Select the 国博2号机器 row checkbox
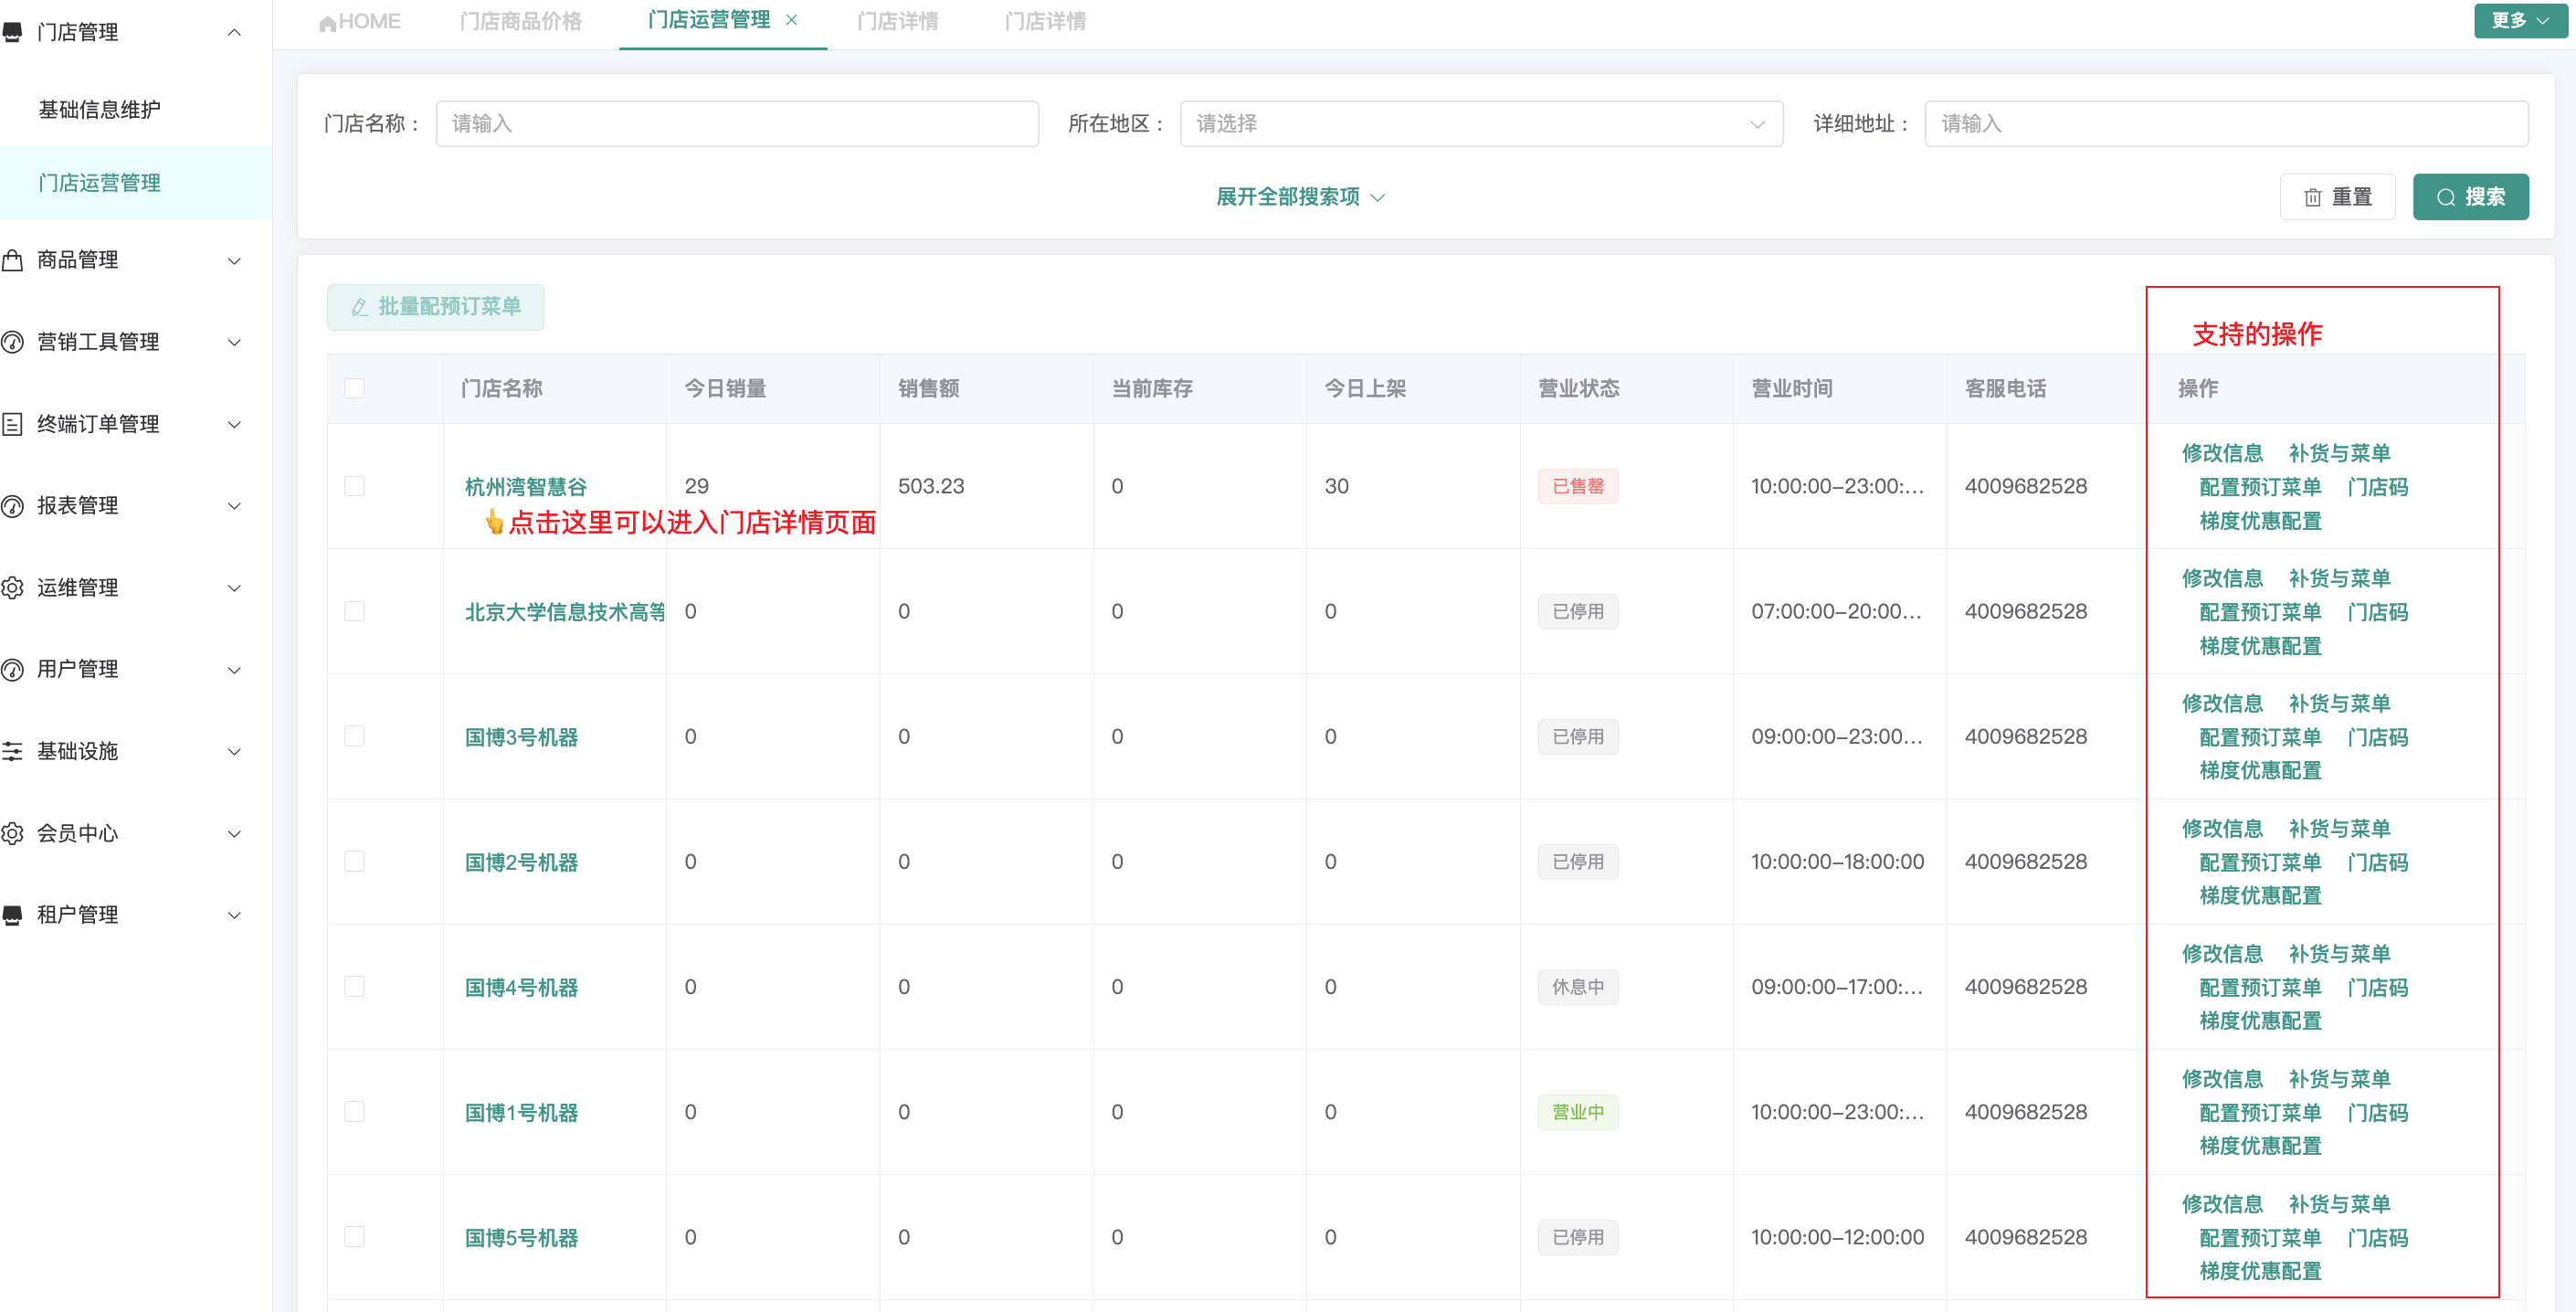The image size is (2576, 1312). pyautogui.click(x=354, y=861)
